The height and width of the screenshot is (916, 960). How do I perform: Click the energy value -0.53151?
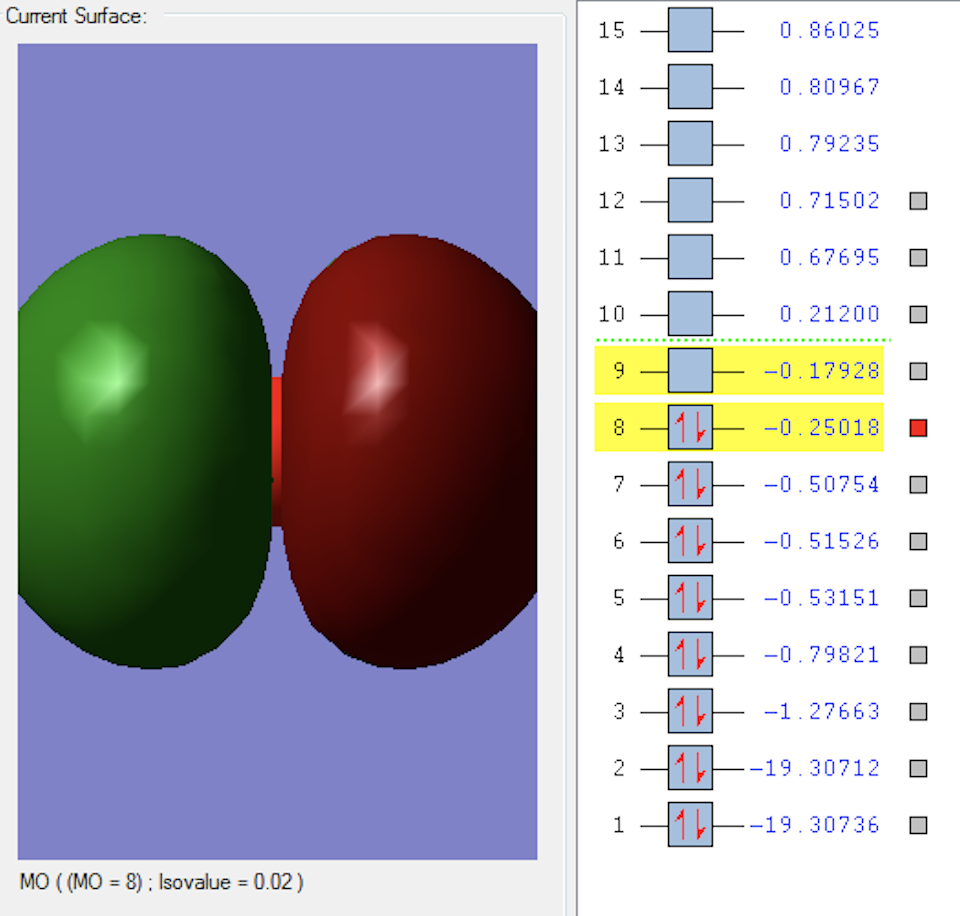[x=822, y=598]
